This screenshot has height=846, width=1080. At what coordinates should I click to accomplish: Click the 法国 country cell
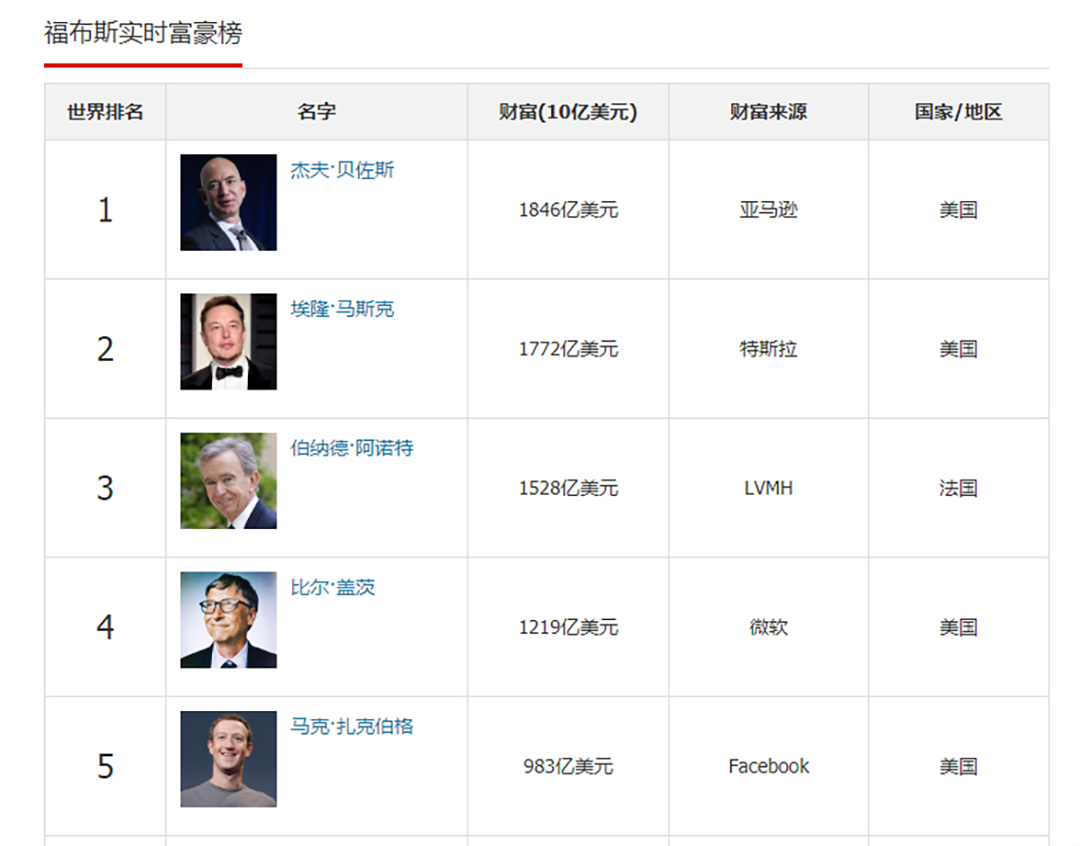coord(958,488)
